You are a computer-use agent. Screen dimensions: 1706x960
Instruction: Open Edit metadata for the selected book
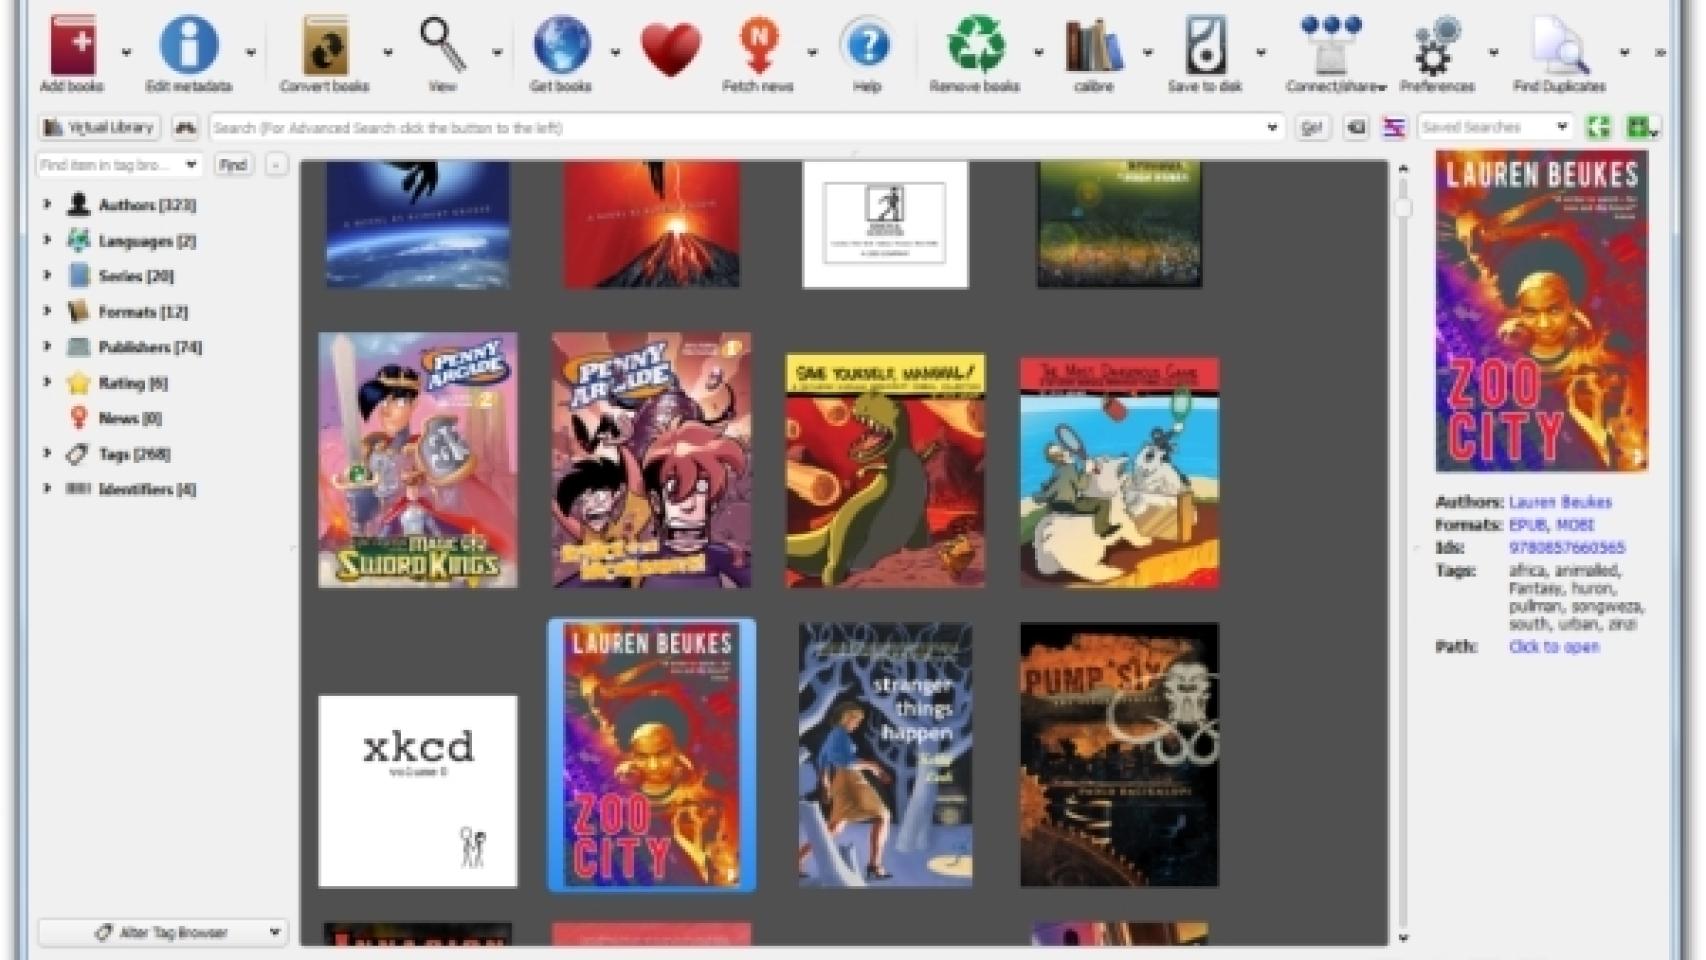188,47
